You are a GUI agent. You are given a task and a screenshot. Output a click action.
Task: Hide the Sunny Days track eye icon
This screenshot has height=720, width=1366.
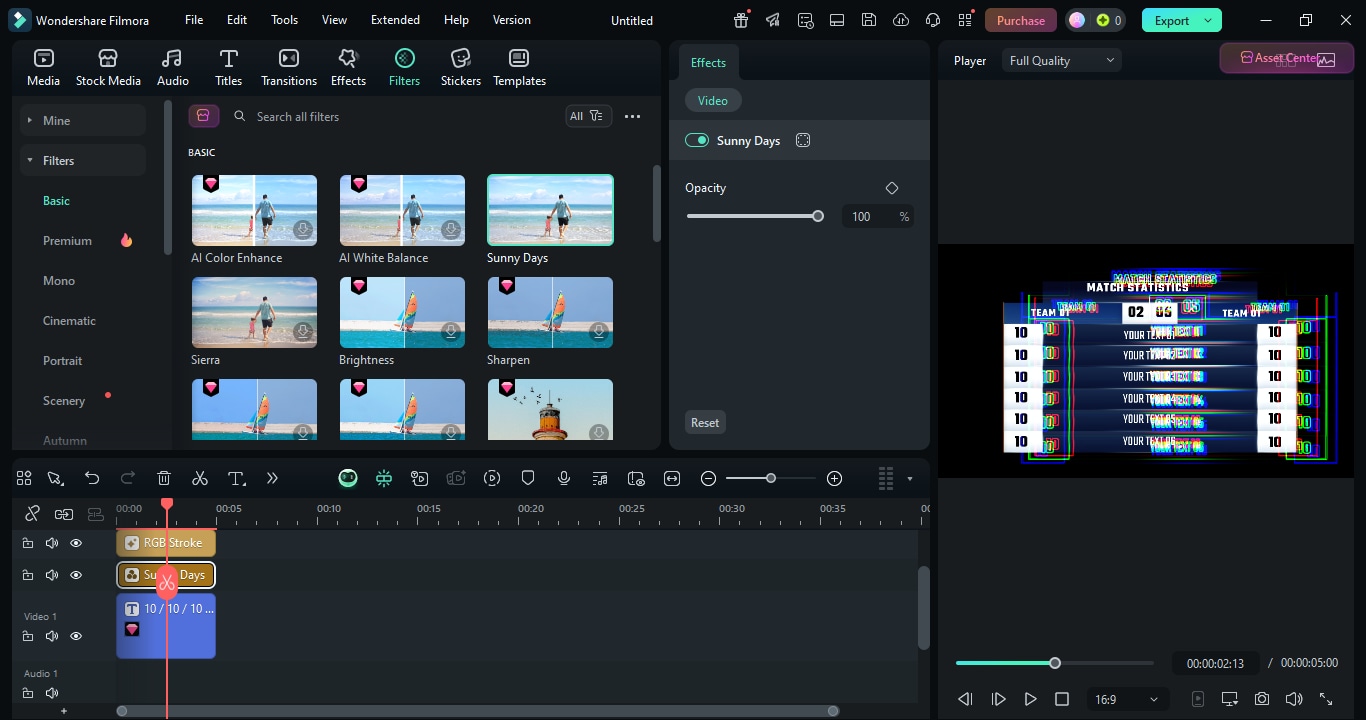point(76,575)
